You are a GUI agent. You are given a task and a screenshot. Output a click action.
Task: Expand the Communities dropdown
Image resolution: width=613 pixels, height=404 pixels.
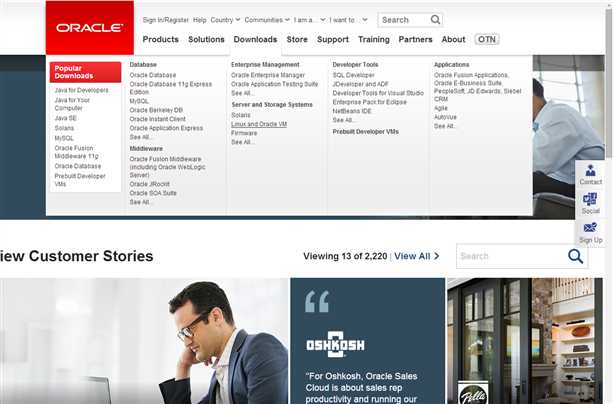tap(267, 20)
